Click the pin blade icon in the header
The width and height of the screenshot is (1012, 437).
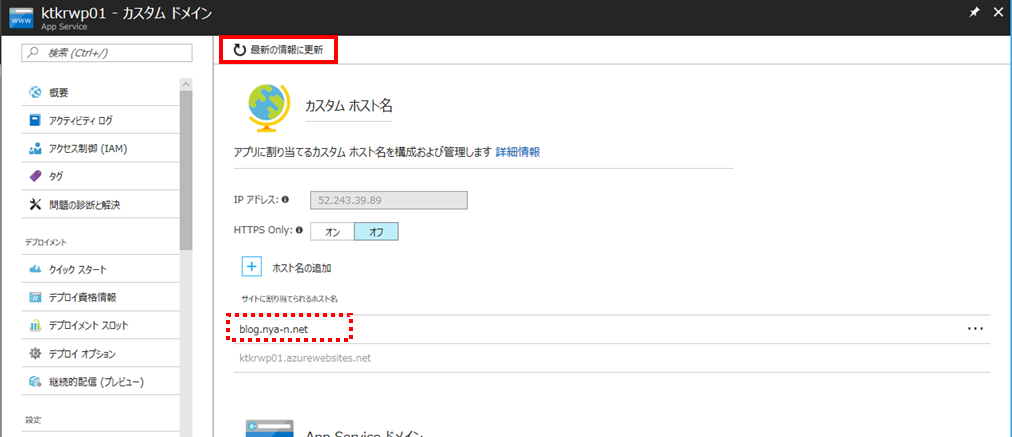click(x=975, y=12)
